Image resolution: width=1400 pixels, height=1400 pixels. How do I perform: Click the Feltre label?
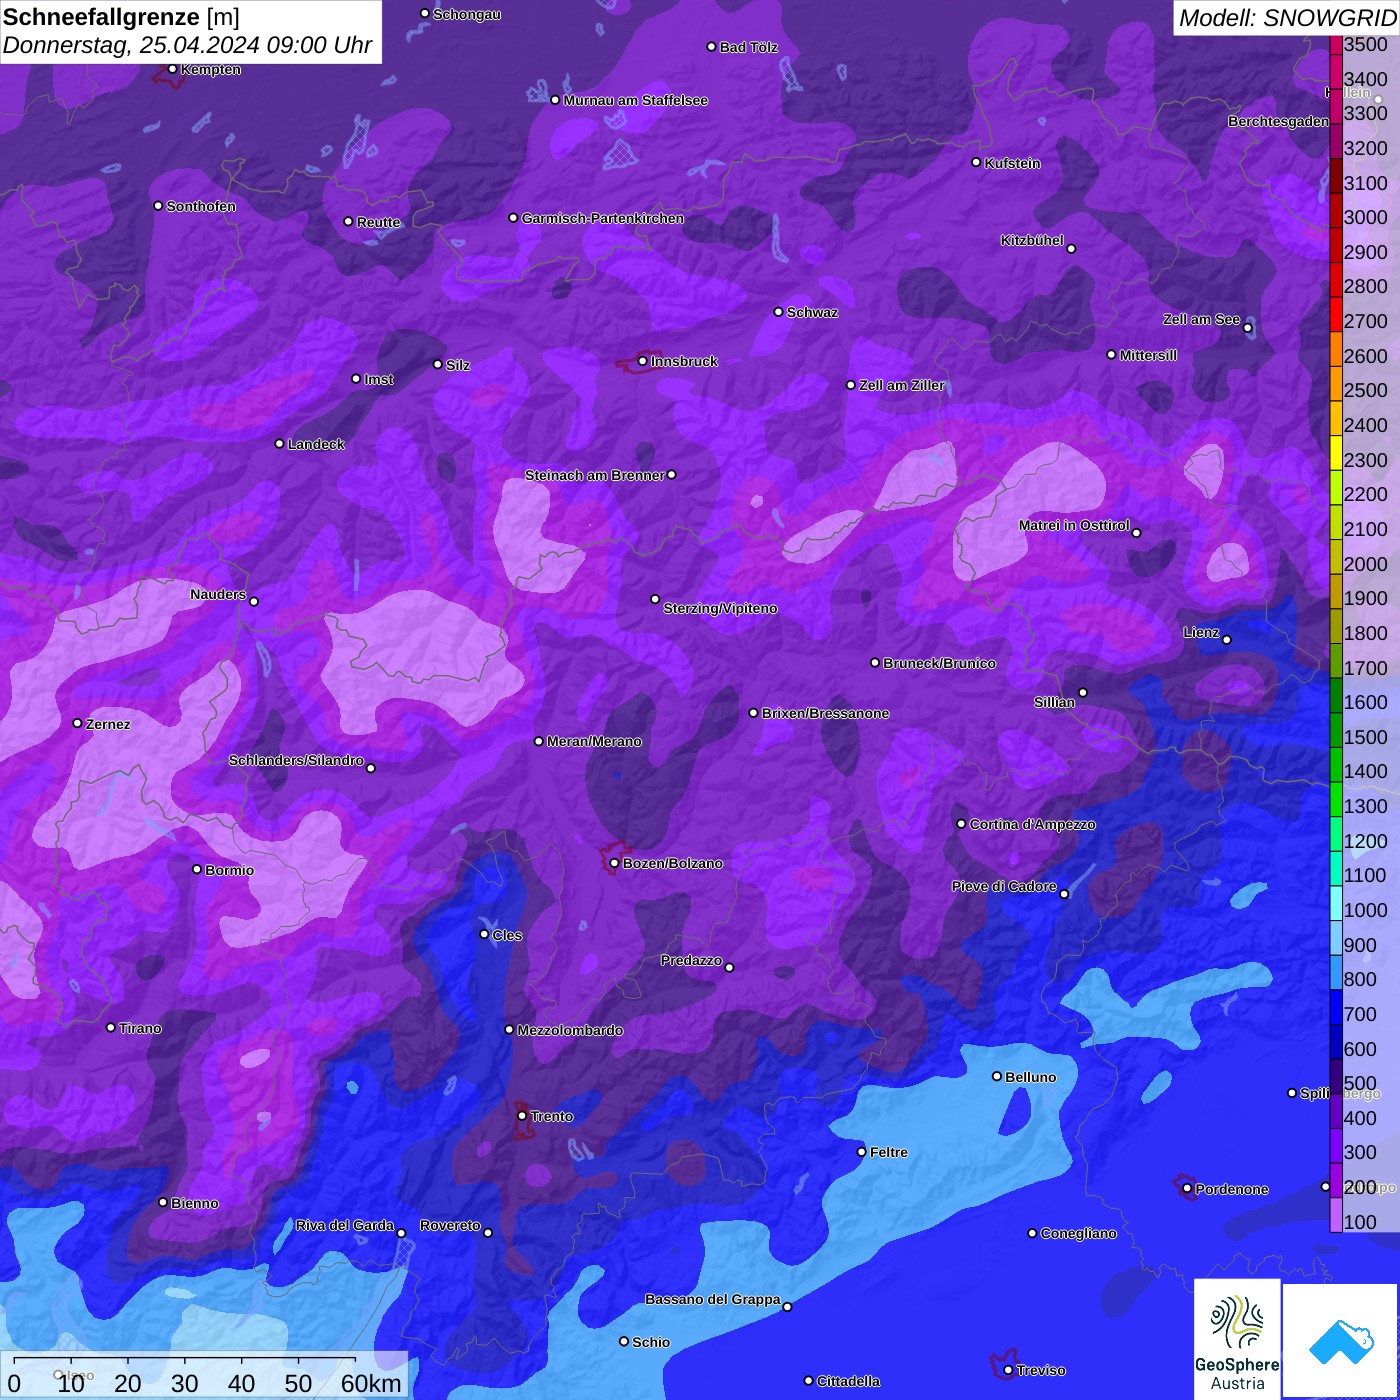[x=888, y=1152]
